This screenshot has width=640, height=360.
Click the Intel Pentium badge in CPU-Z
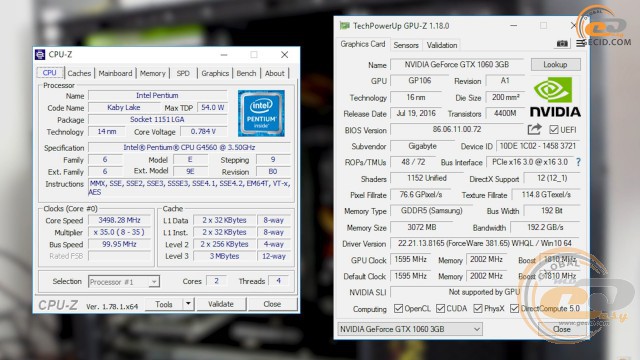pos(261,113)
